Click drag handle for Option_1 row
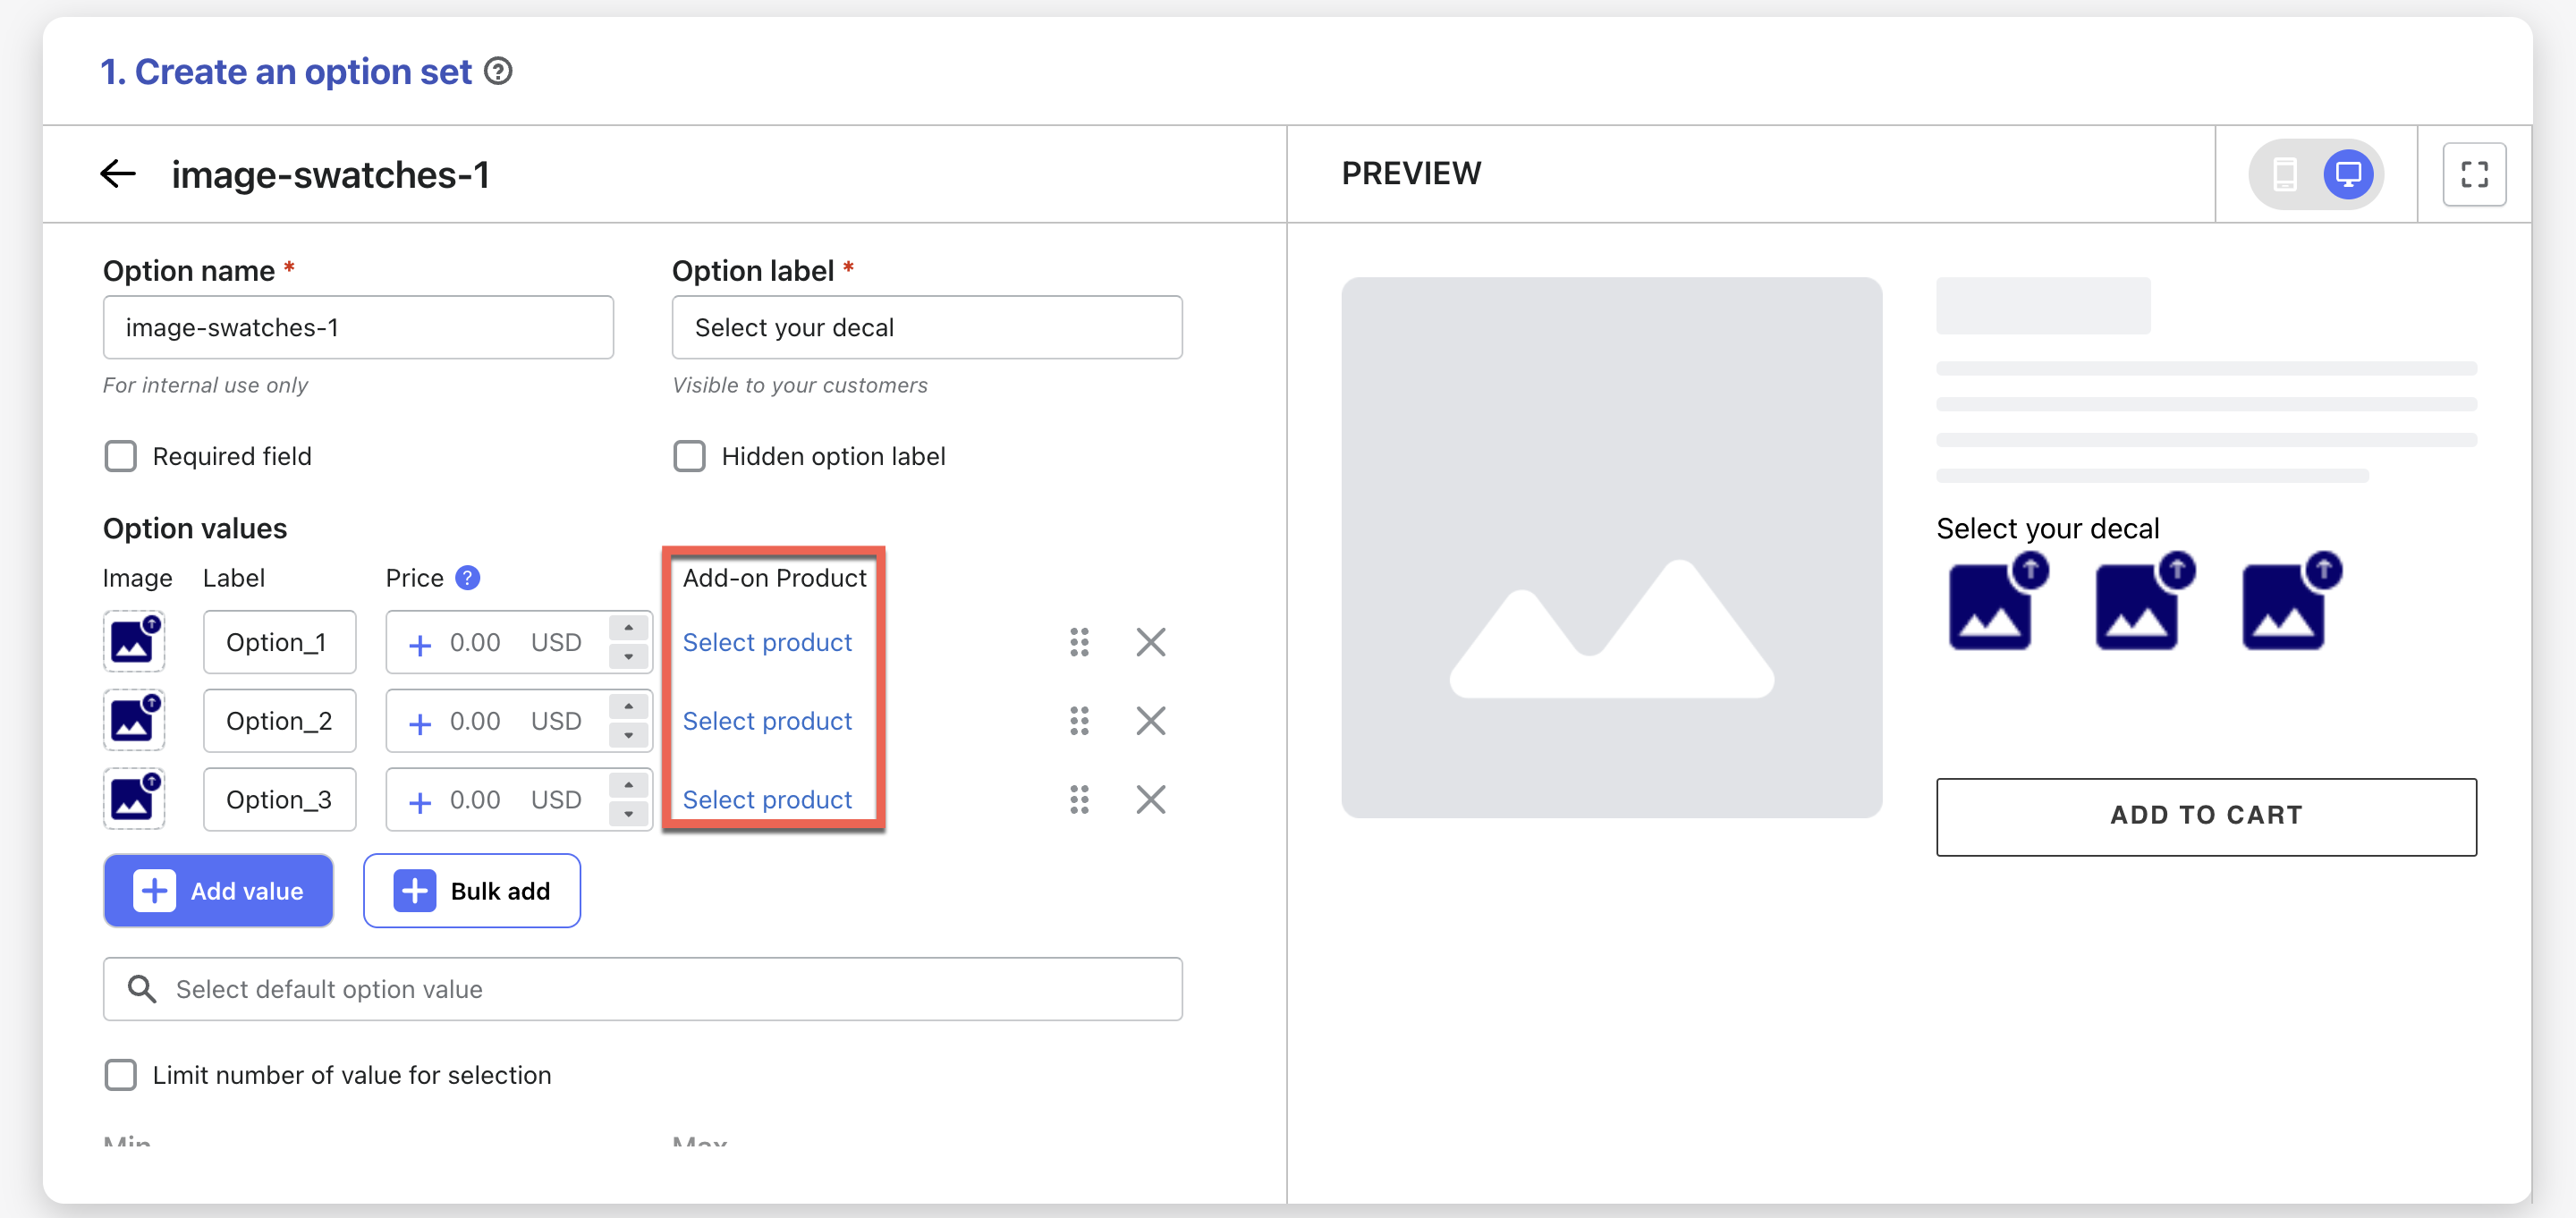The width and height of the screenshot is (2576, 1218). pos(1079,642)
